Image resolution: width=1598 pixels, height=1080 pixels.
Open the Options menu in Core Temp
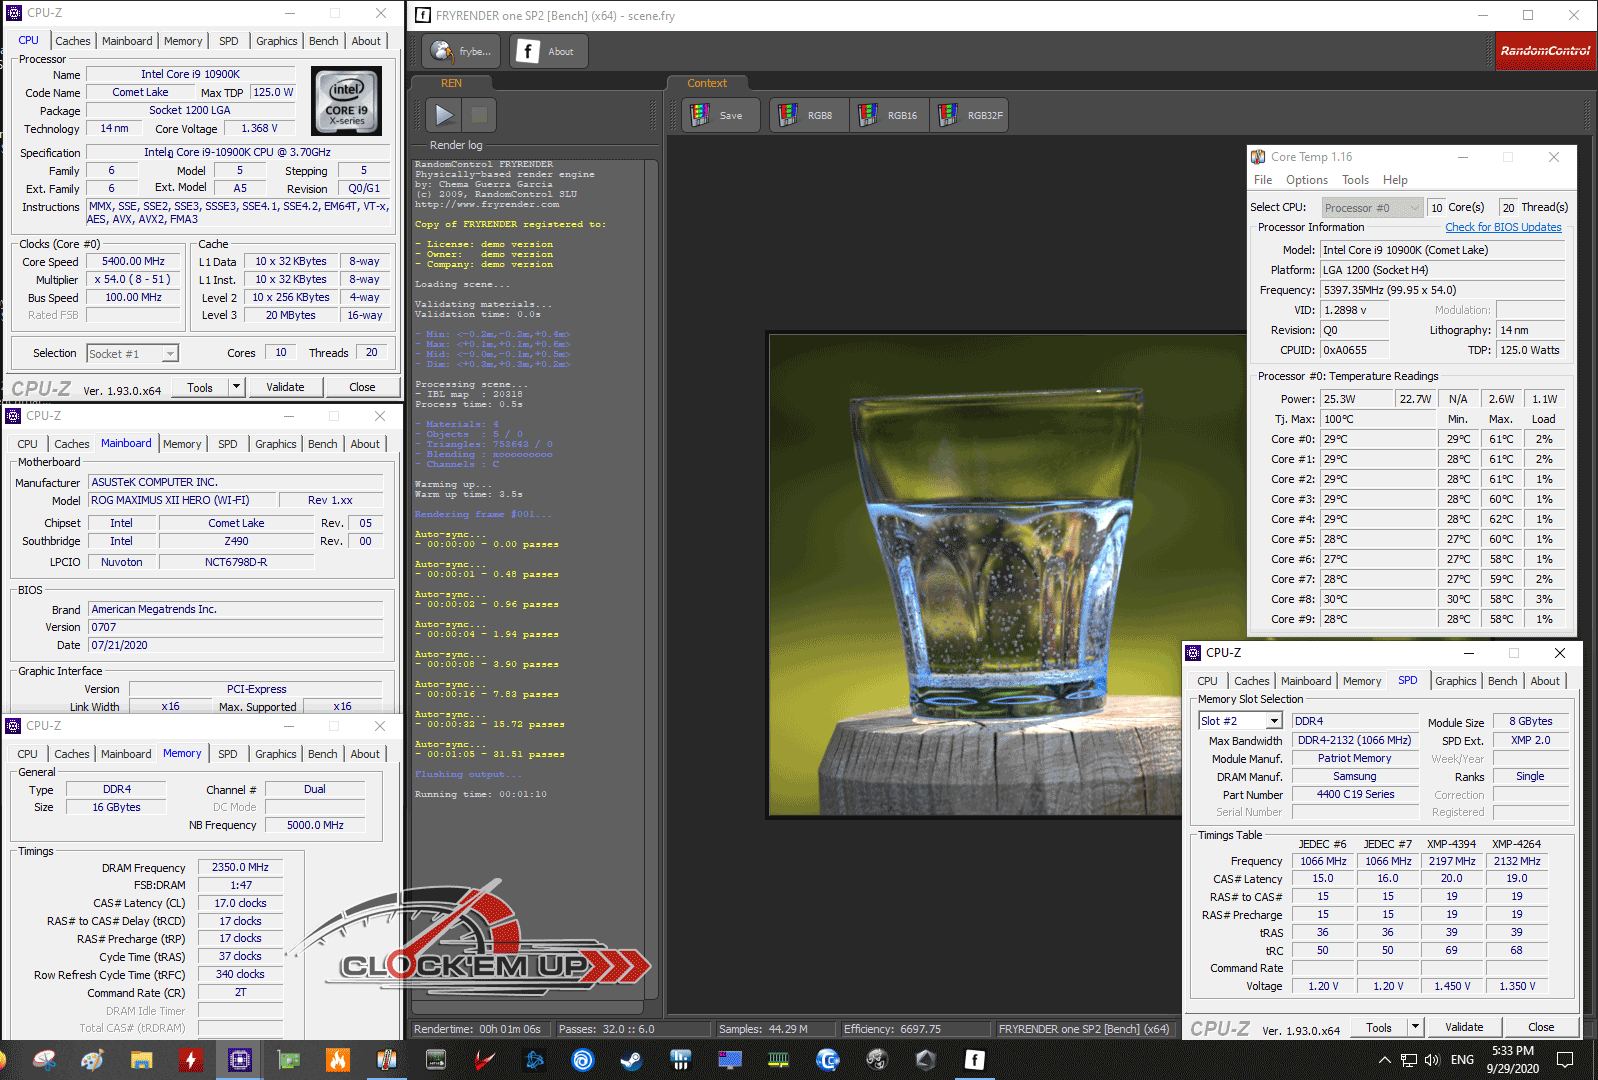(x=1306, y=180)
